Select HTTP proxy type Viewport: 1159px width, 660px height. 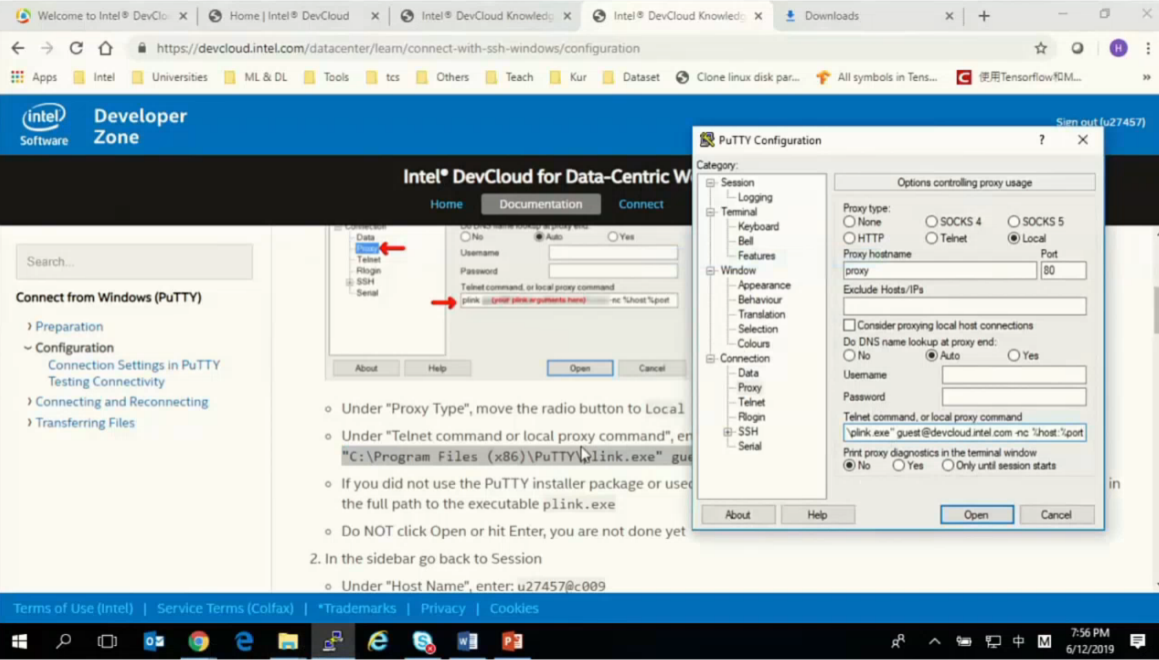[x=849, y=238]
